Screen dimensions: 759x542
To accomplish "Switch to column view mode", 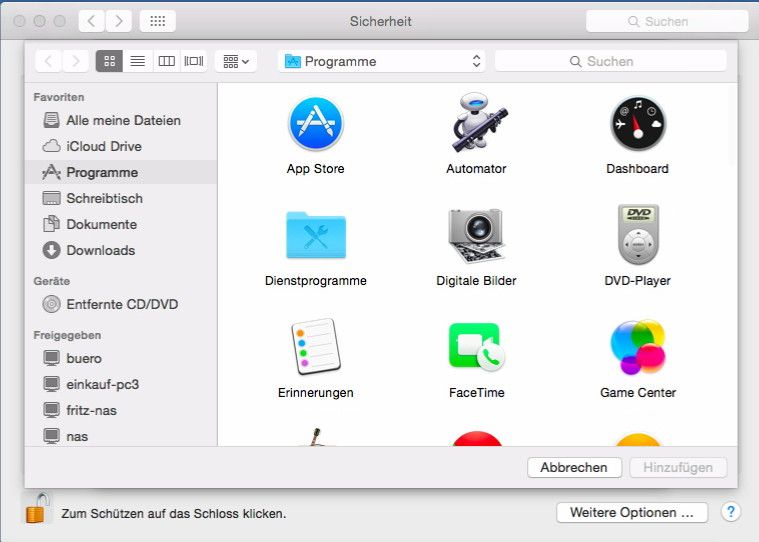I will pos(166,61).
